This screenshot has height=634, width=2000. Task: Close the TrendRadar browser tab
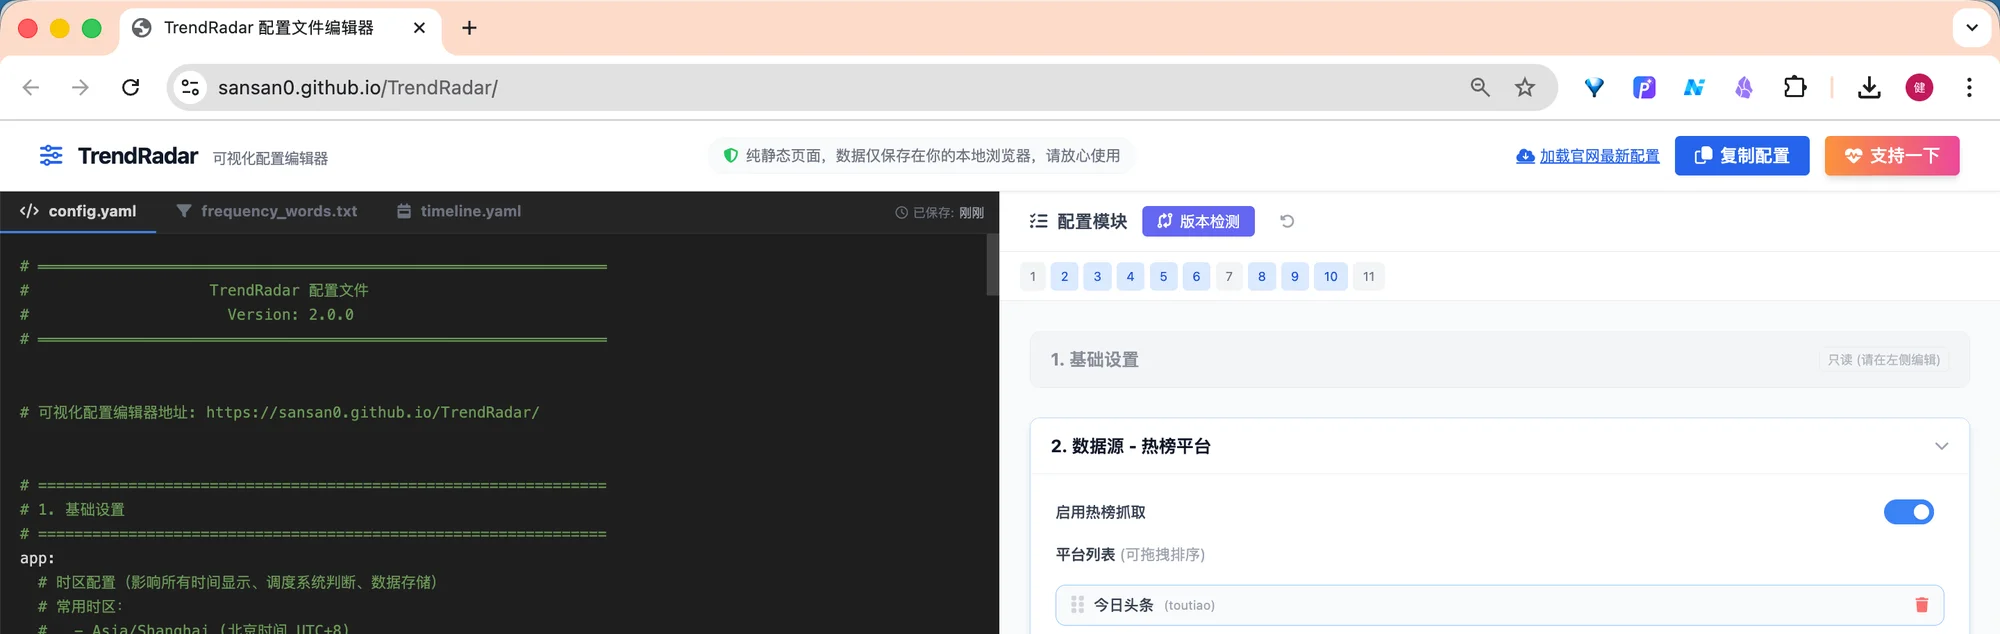tap(419, 28)
